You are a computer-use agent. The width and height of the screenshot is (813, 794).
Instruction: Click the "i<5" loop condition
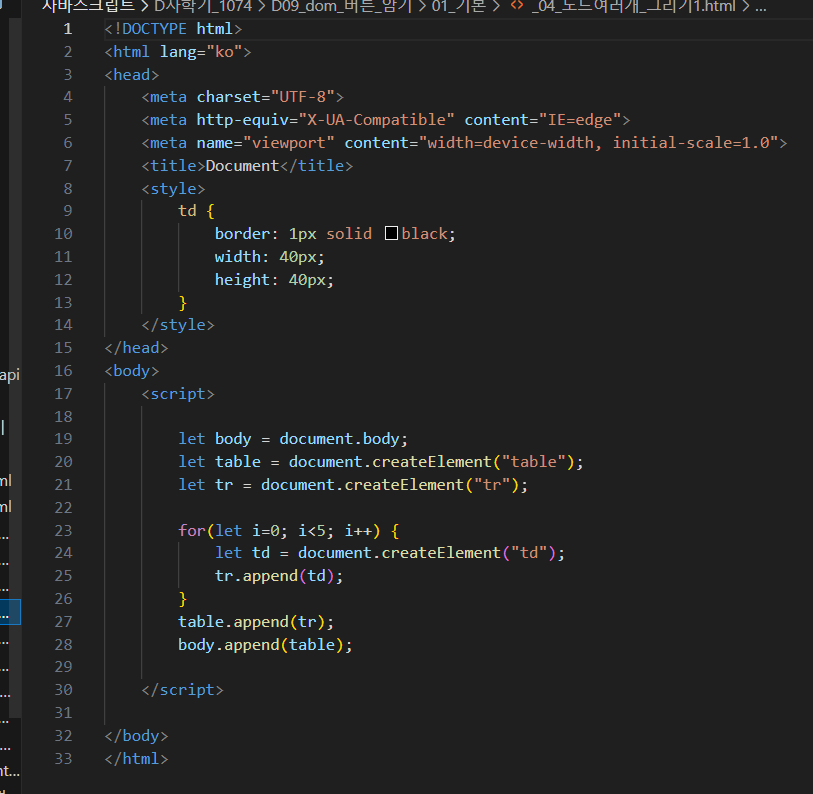coord(312,531)
